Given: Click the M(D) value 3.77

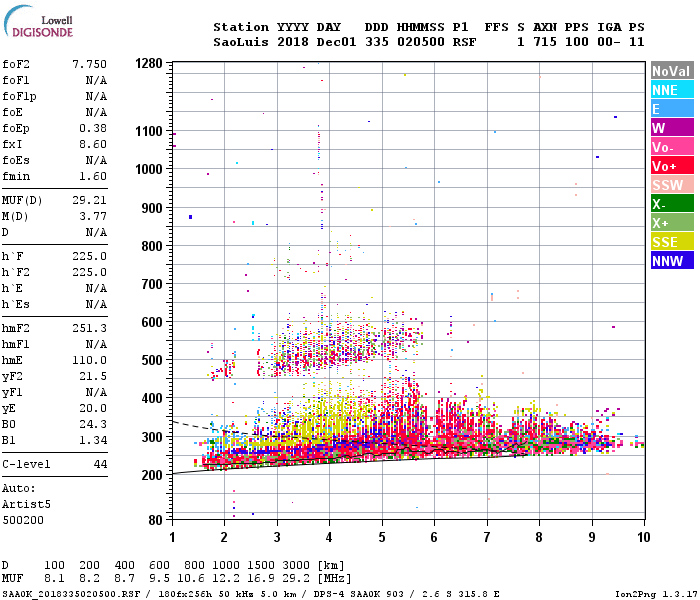Looking at the screenshot, I should (x=93, y=216).
